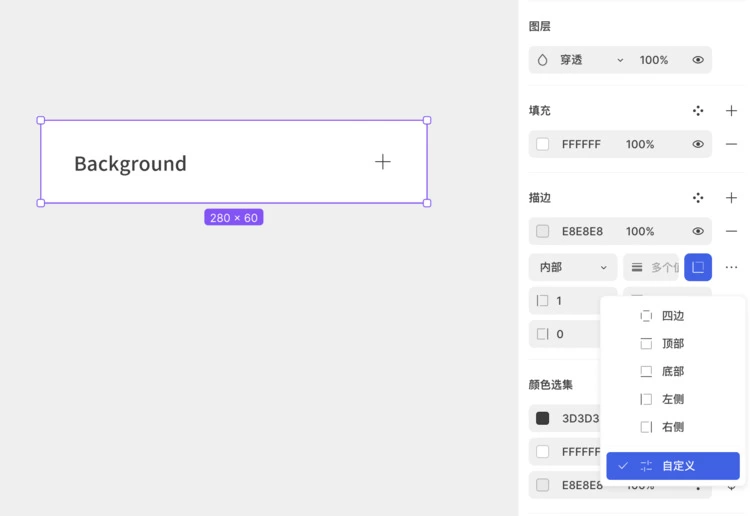
Task: Click the blue individual stroke sides button
Action: (x=698, y=267)
